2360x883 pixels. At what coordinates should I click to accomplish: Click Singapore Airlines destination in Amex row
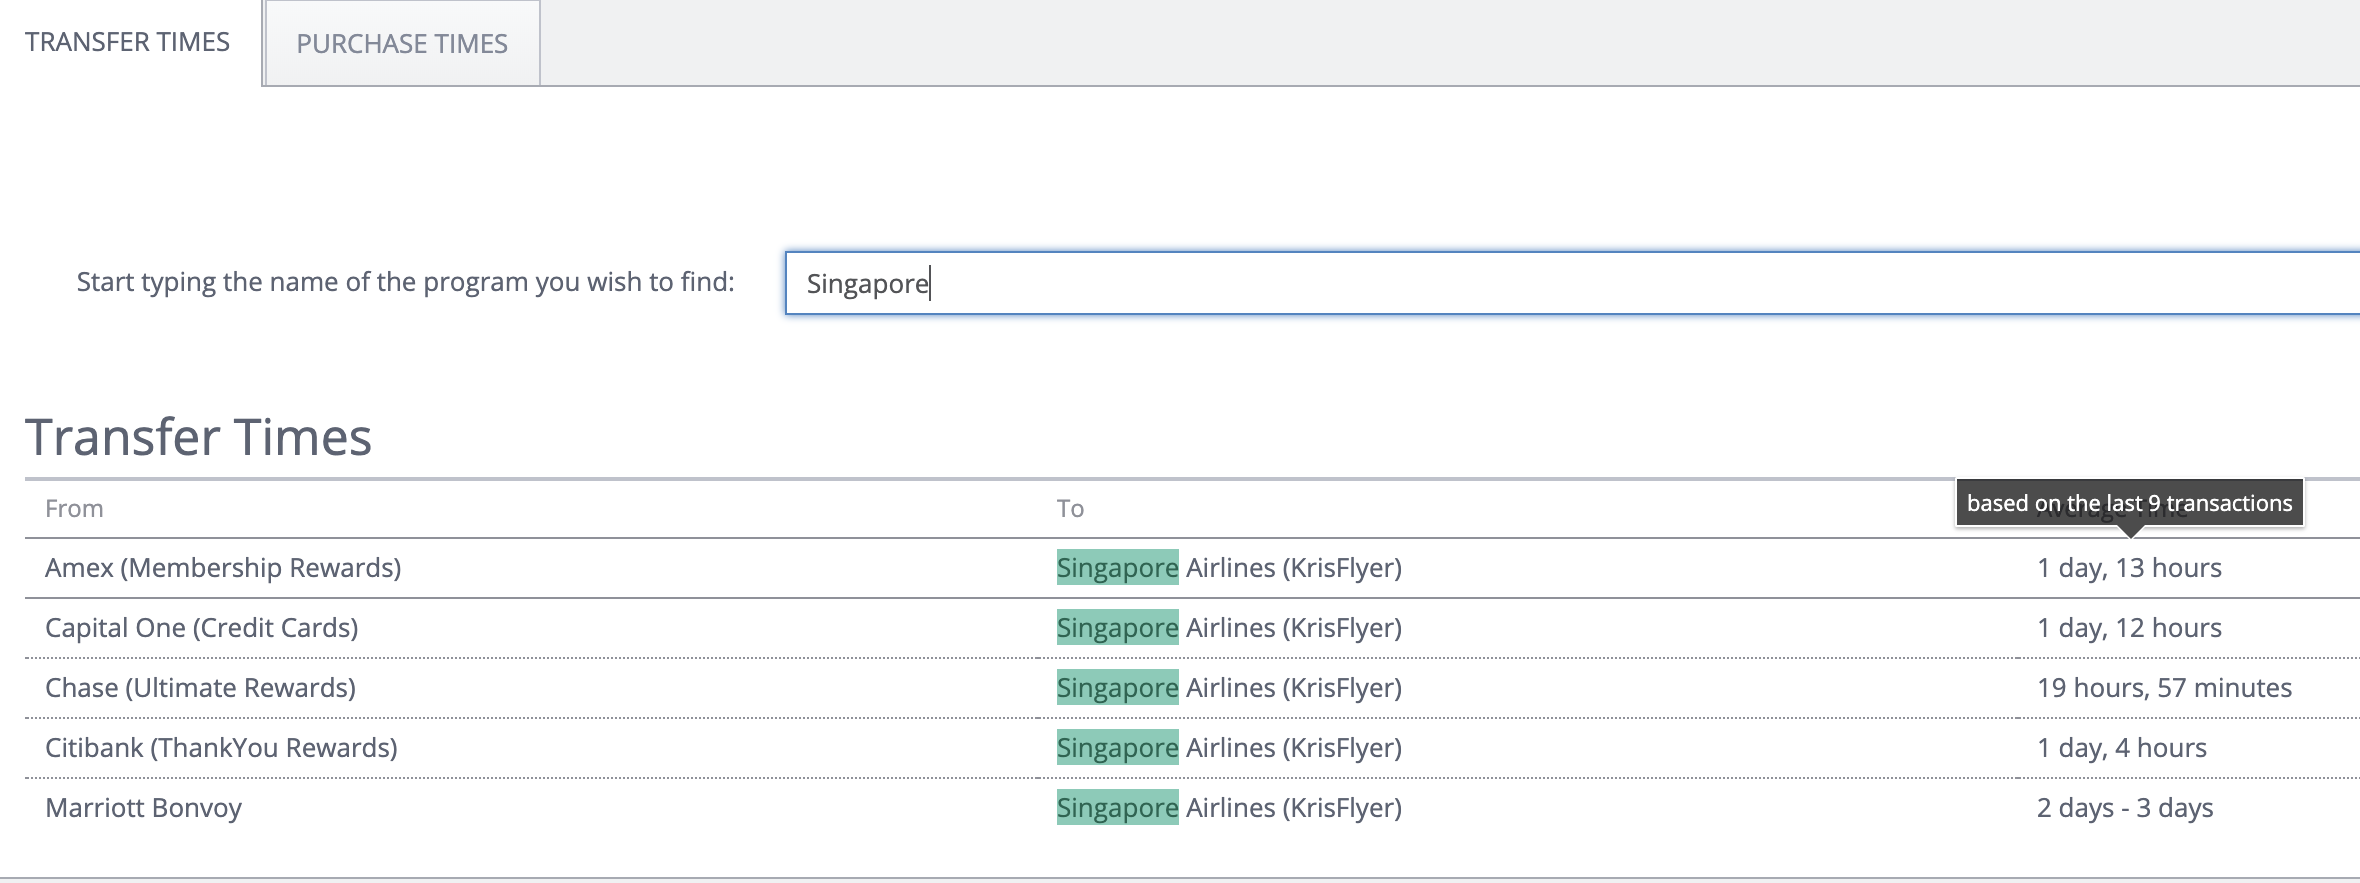pos(1229,568)
